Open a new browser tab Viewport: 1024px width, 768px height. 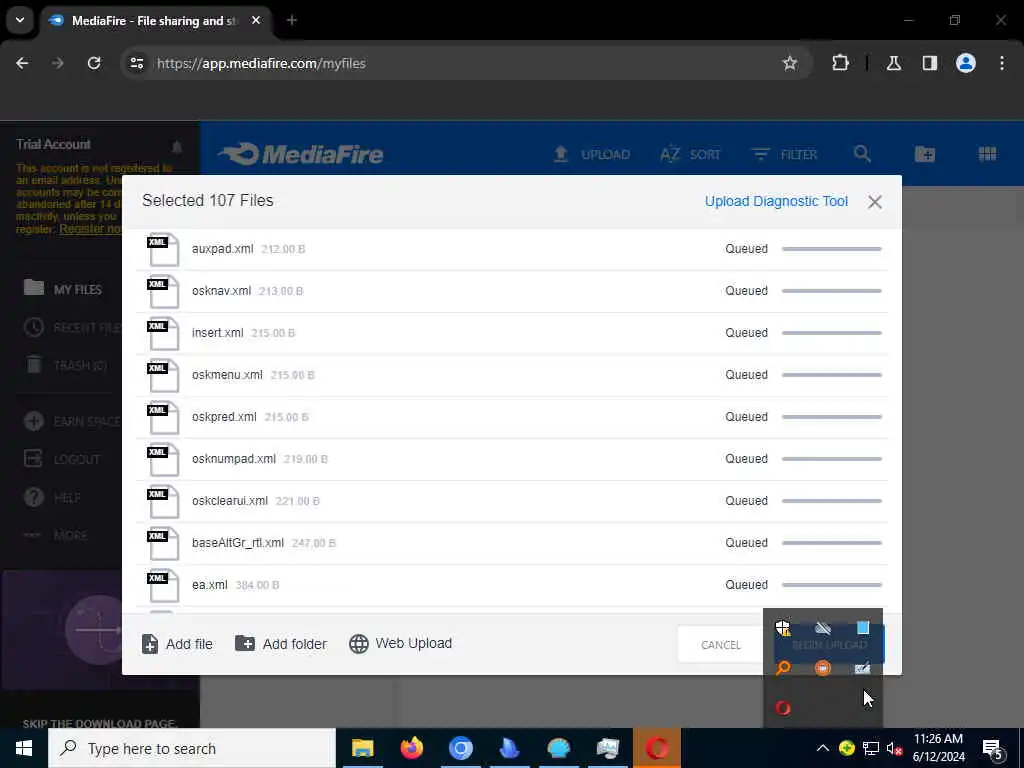[292, 20]
